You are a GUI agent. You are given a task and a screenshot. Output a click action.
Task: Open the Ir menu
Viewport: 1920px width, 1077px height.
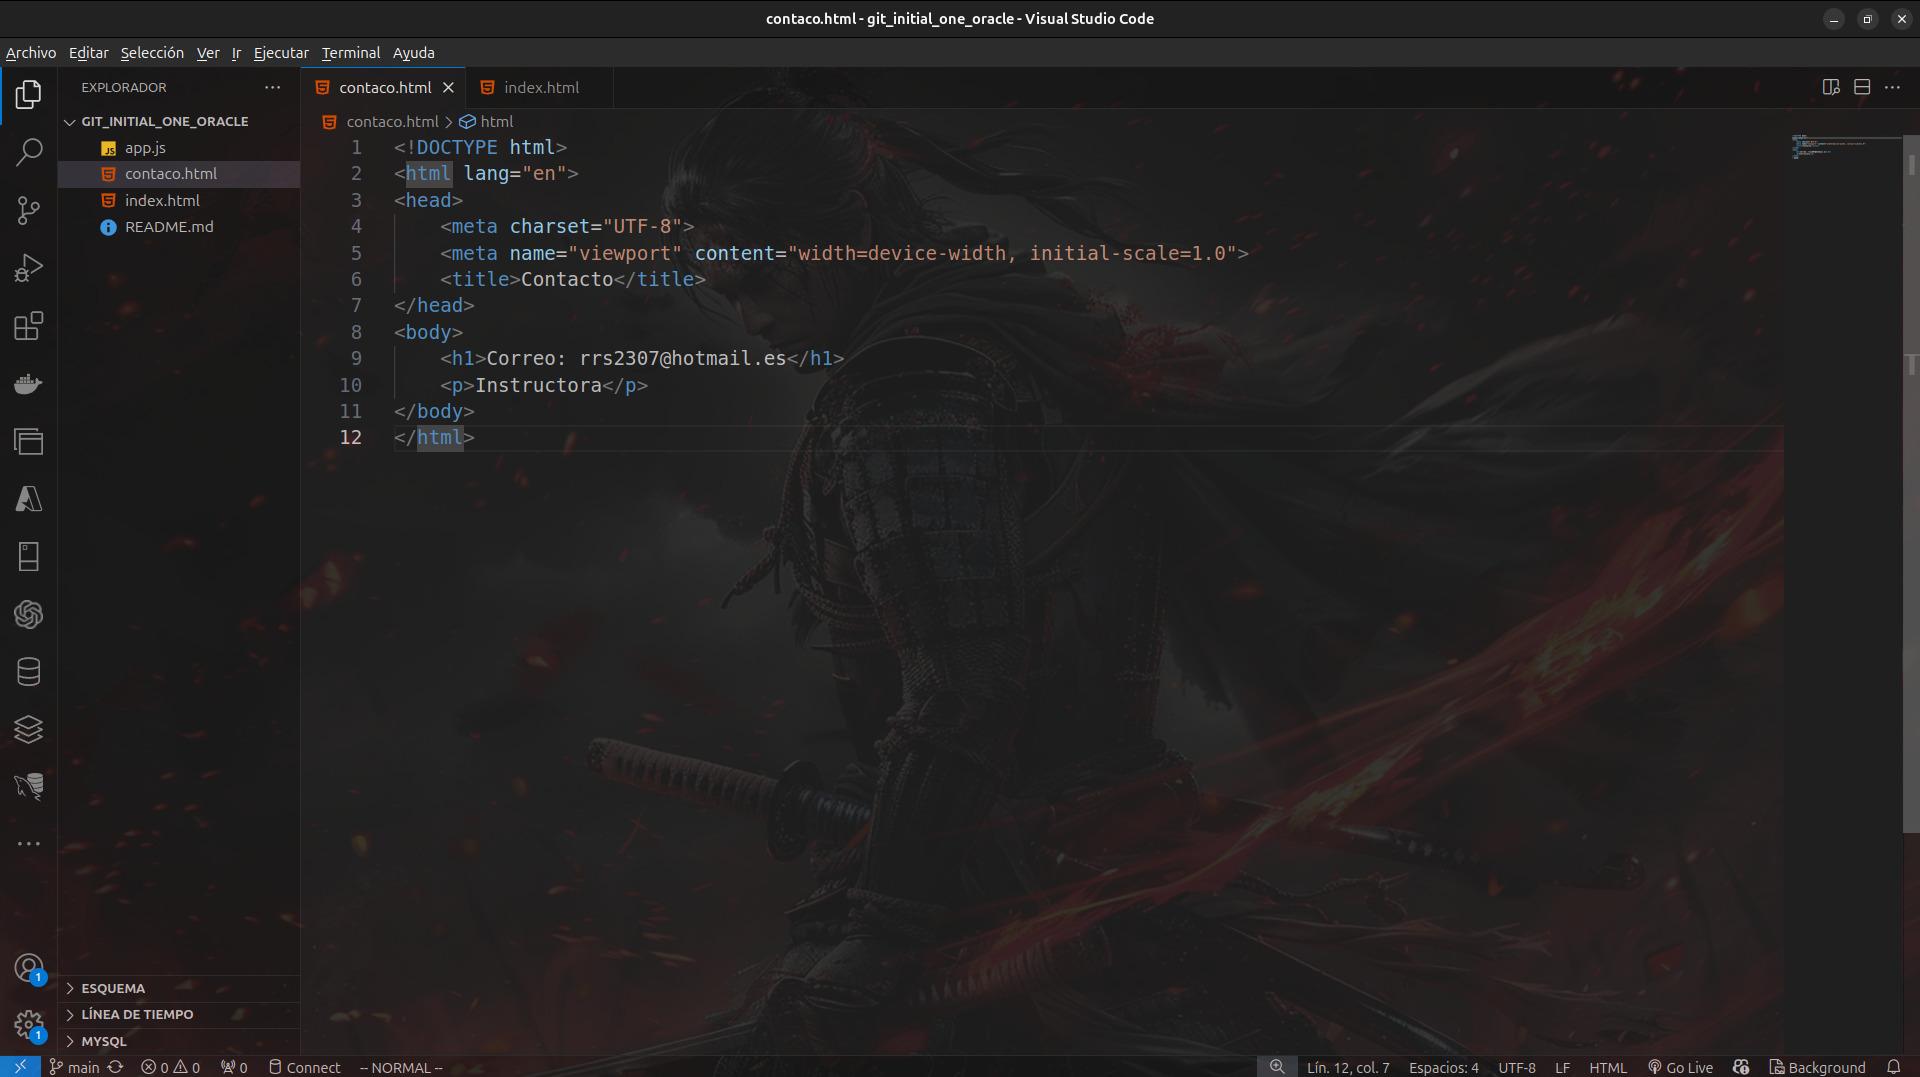tap(236, 53)
